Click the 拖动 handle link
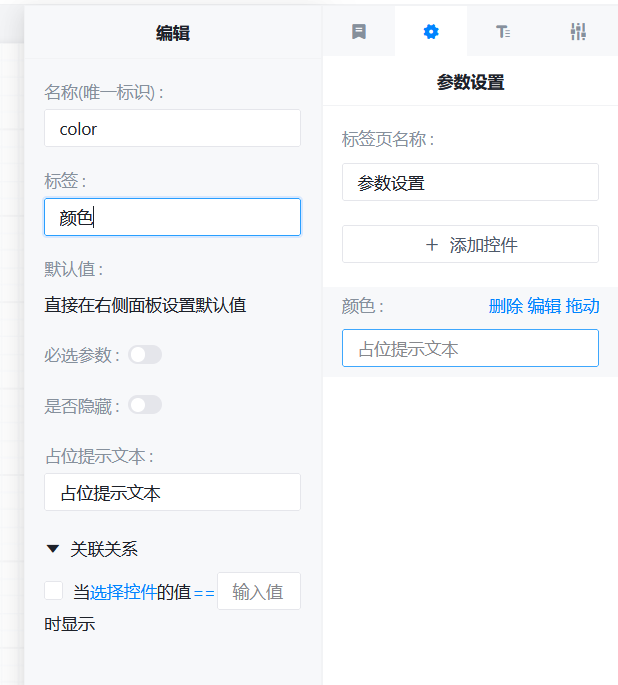This screenshot has width=618, height=685. tap(582, 306)
